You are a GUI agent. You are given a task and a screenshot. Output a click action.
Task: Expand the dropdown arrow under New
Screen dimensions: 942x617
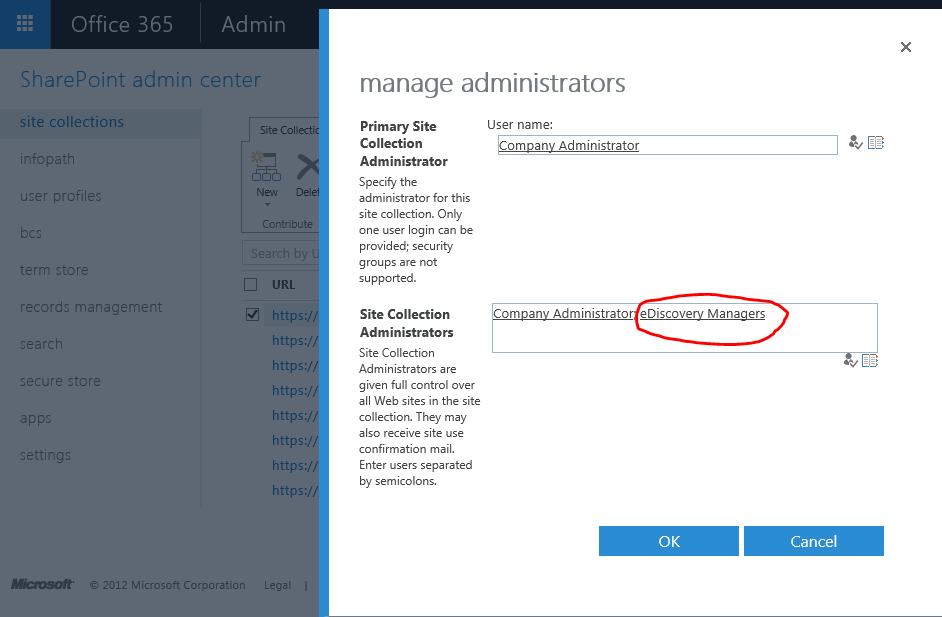[x=267, y=205]
